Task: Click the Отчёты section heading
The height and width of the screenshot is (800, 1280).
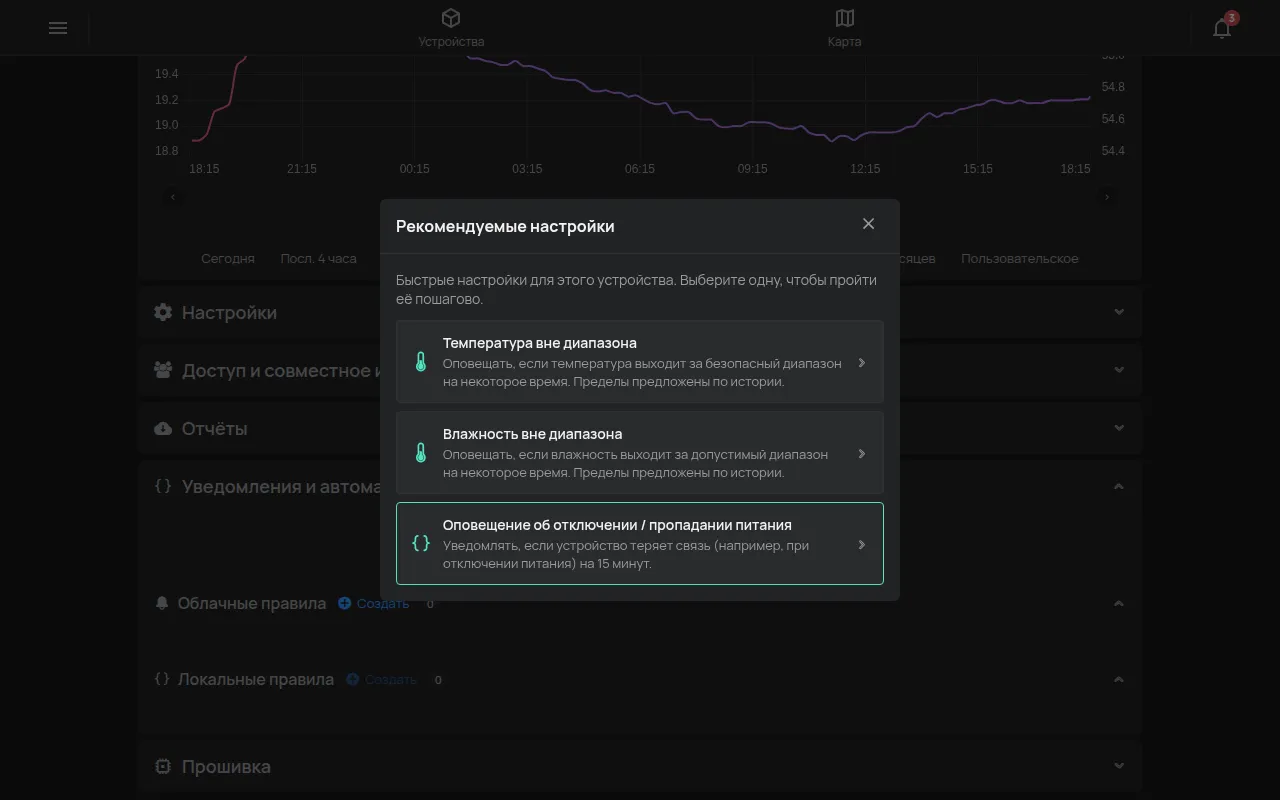Action: click(x=214, y=428)
